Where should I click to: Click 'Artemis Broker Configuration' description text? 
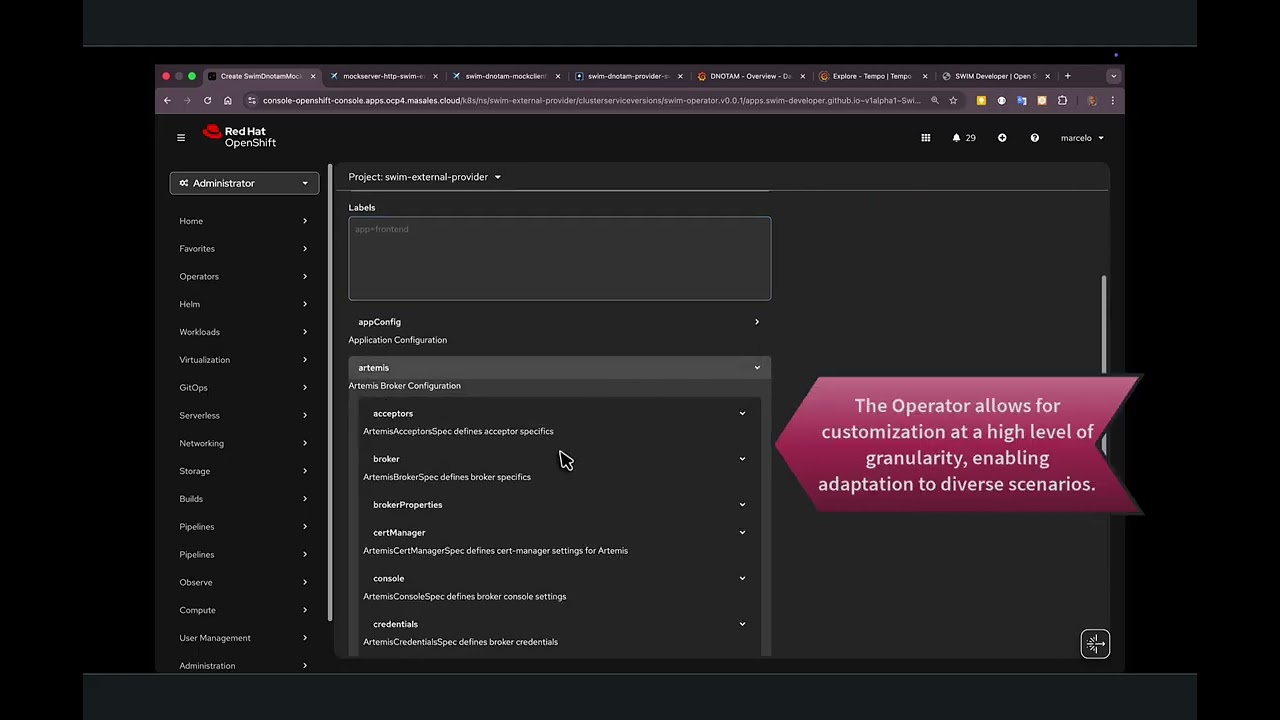(x=404, y=386)
